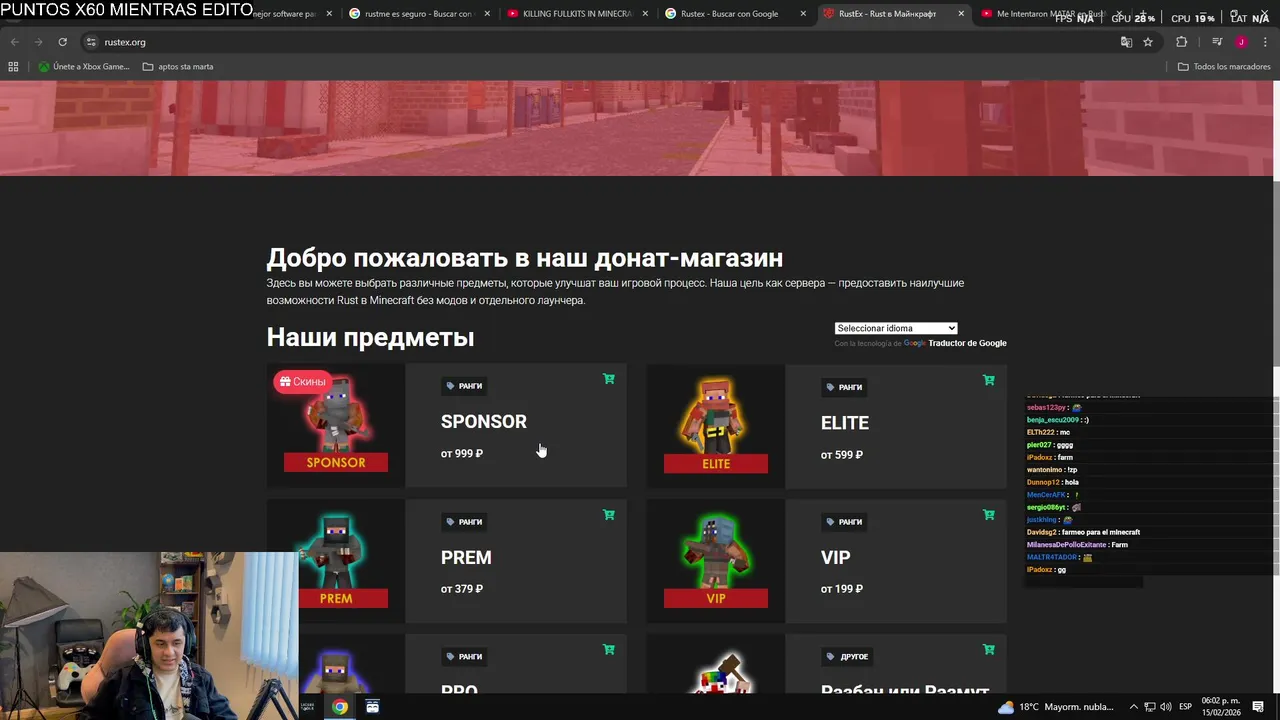Click the РАНГИ tag on ELITE card

click(844, 387)
